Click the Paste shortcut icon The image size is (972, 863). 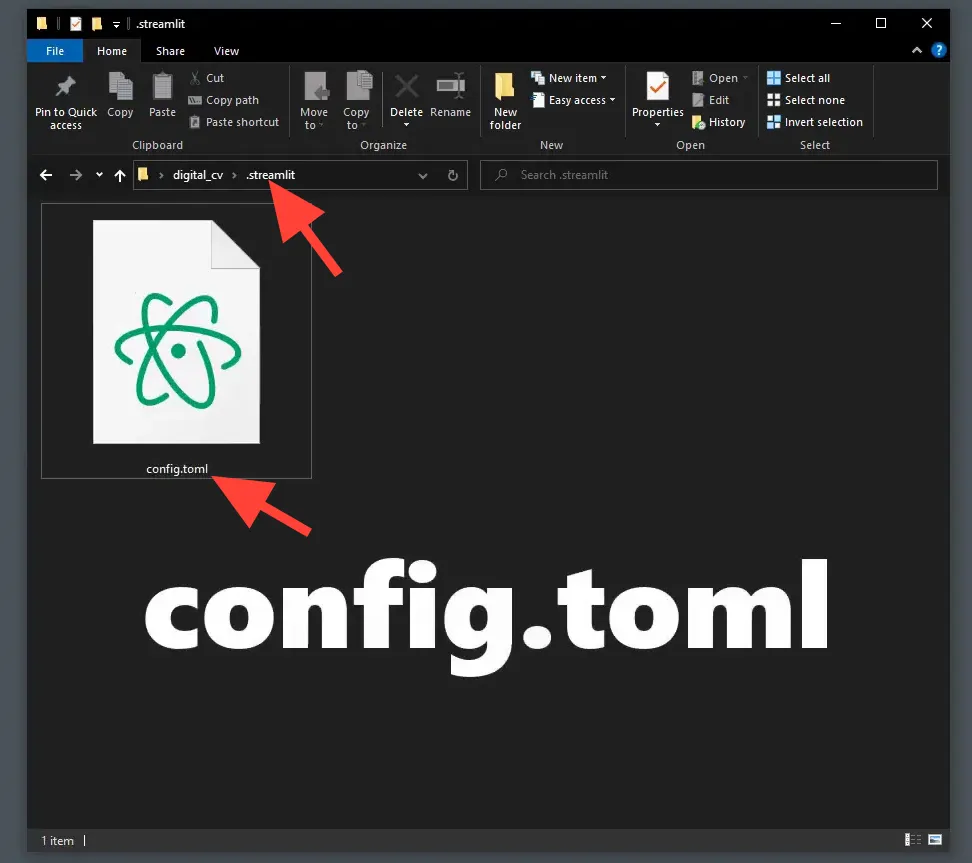click(193, 122)
